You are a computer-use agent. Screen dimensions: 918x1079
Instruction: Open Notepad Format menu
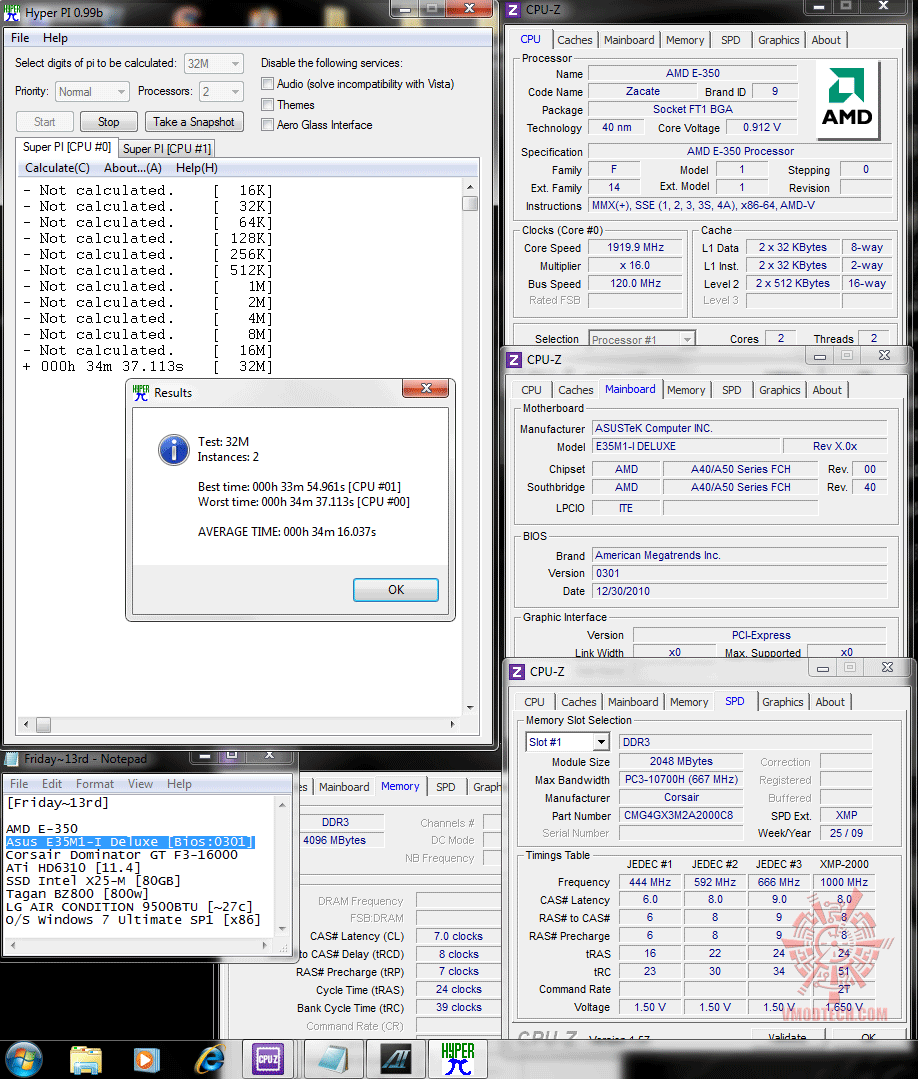point(95,784)
